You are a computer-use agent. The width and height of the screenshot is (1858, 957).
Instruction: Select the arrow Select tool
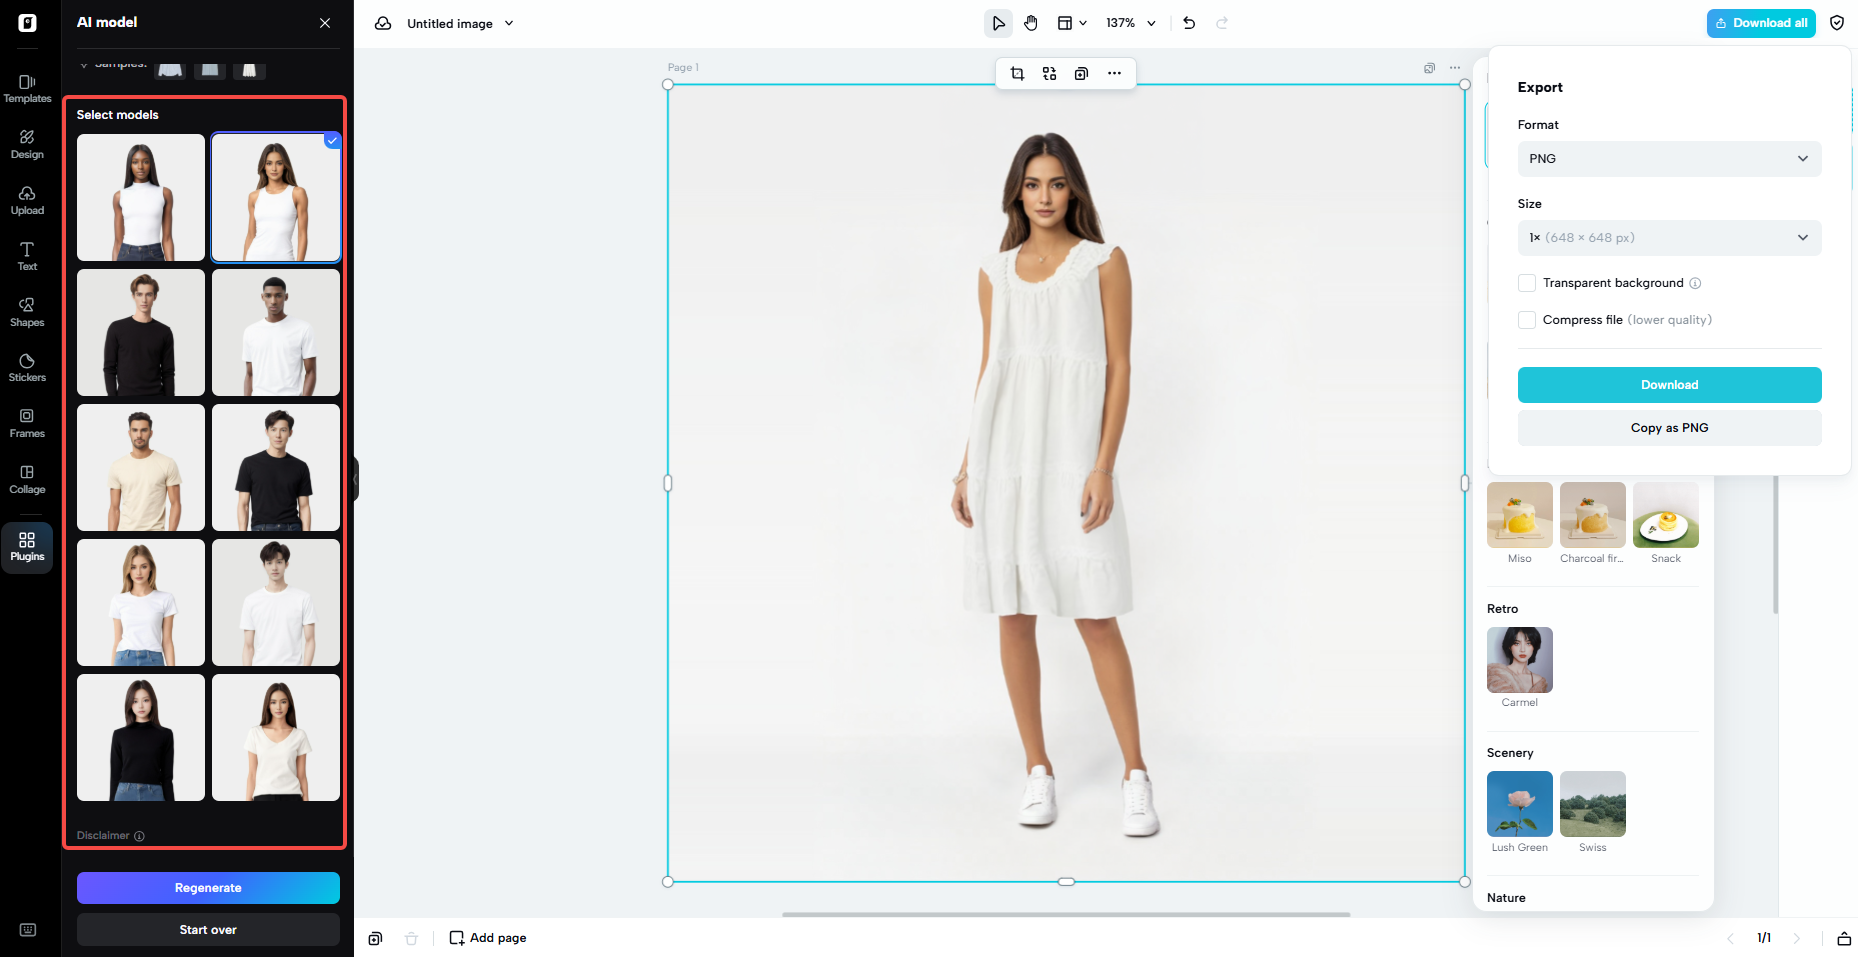pos(998,22)
